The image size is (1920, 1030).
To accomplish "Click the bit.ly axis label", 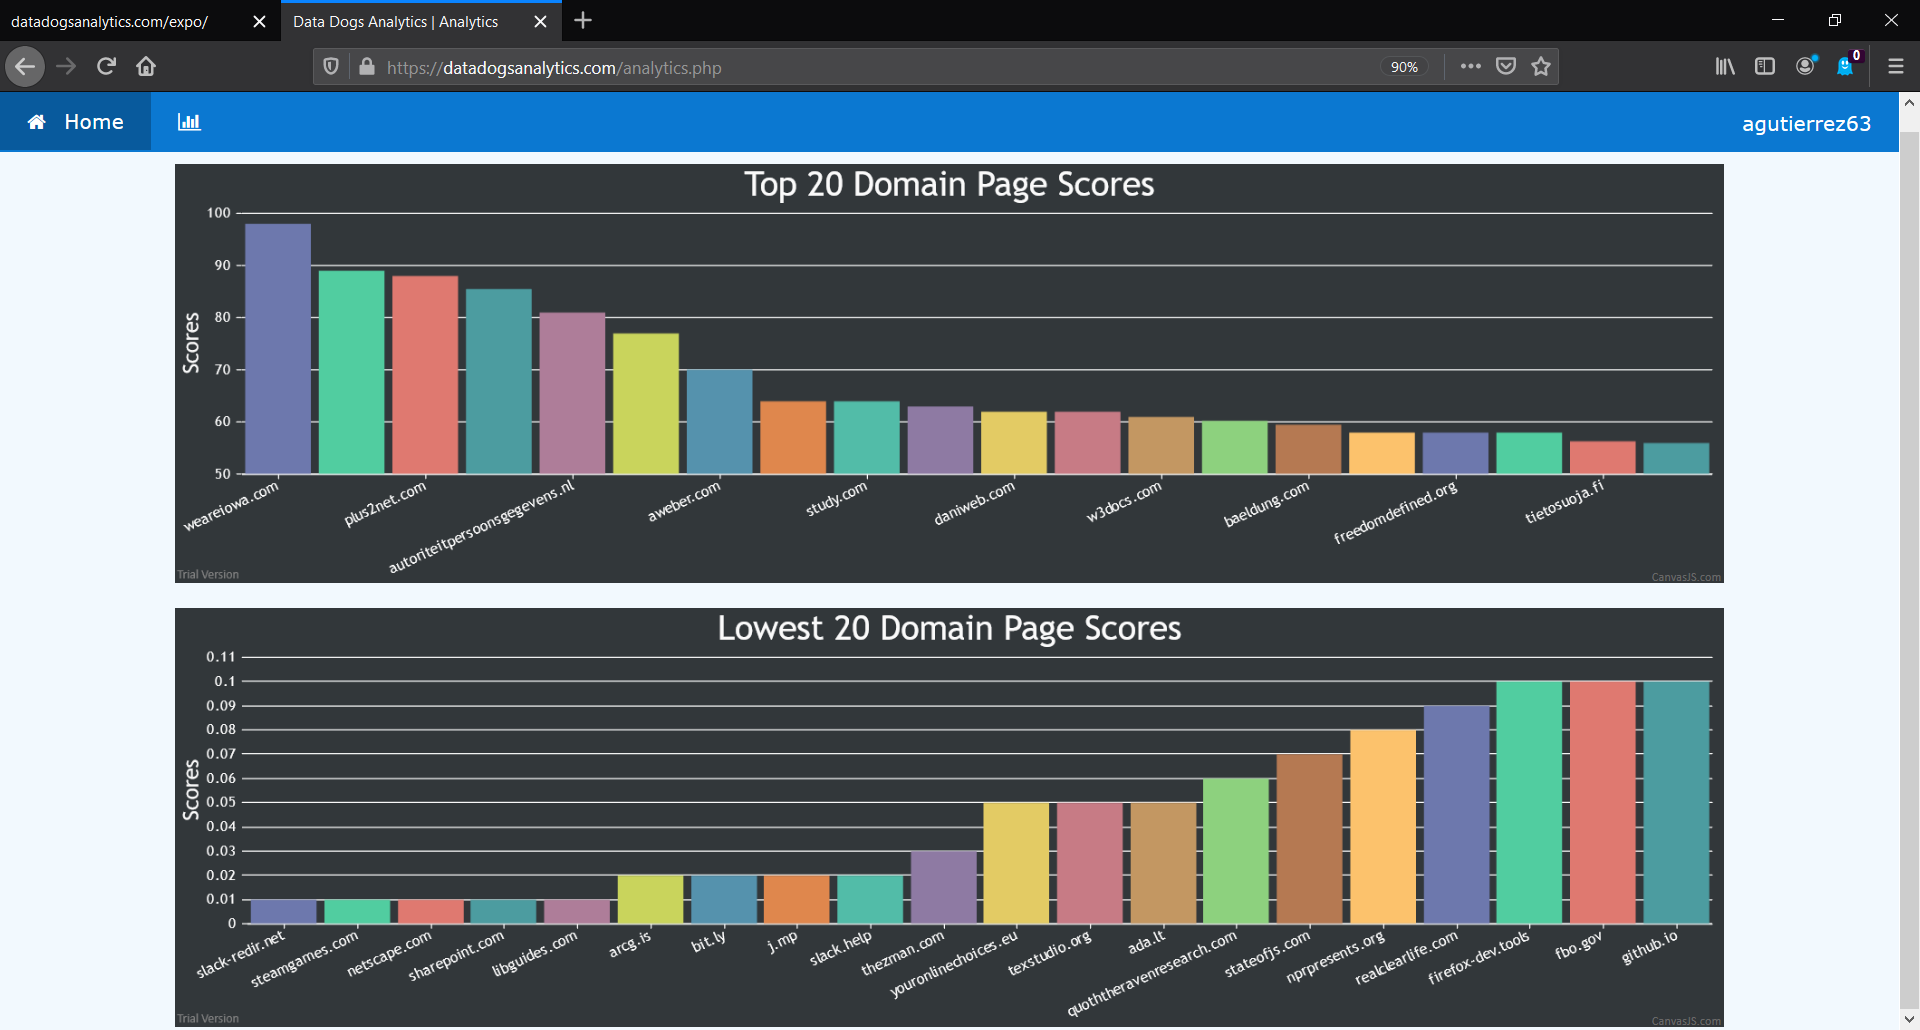I will click(x=709, y=940).
